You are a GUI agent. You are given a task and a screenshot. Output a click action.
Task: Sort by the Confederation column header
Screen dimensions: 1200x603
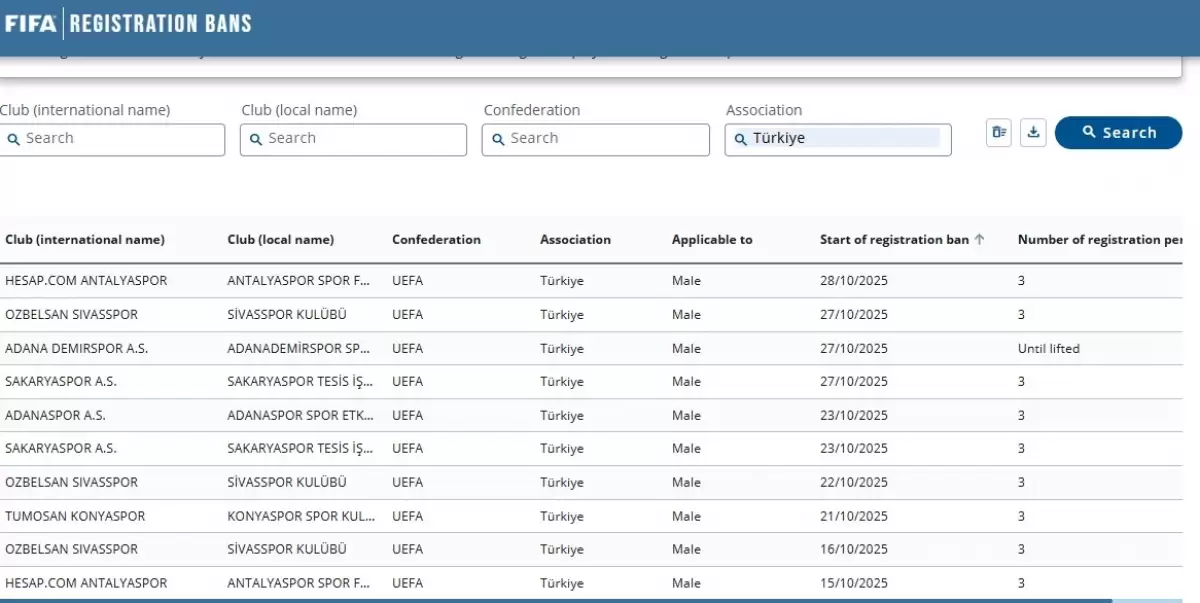point(436,240)
